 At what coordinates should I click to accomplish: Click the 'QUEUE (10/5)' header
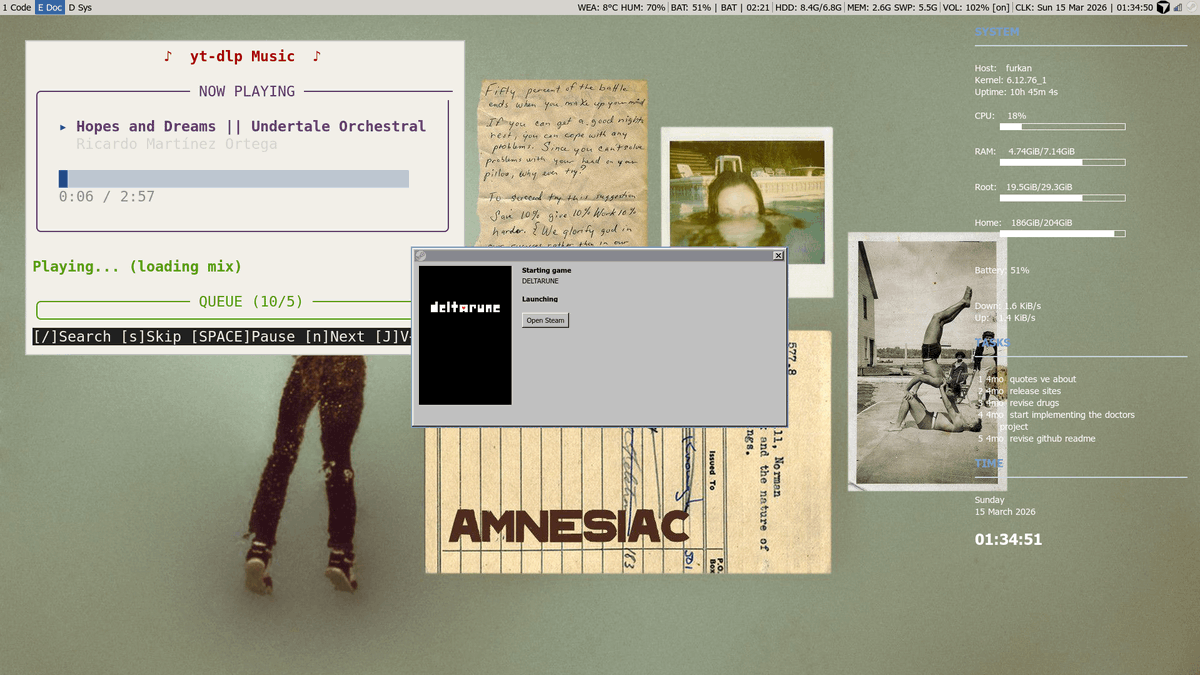tap(251, 301)
